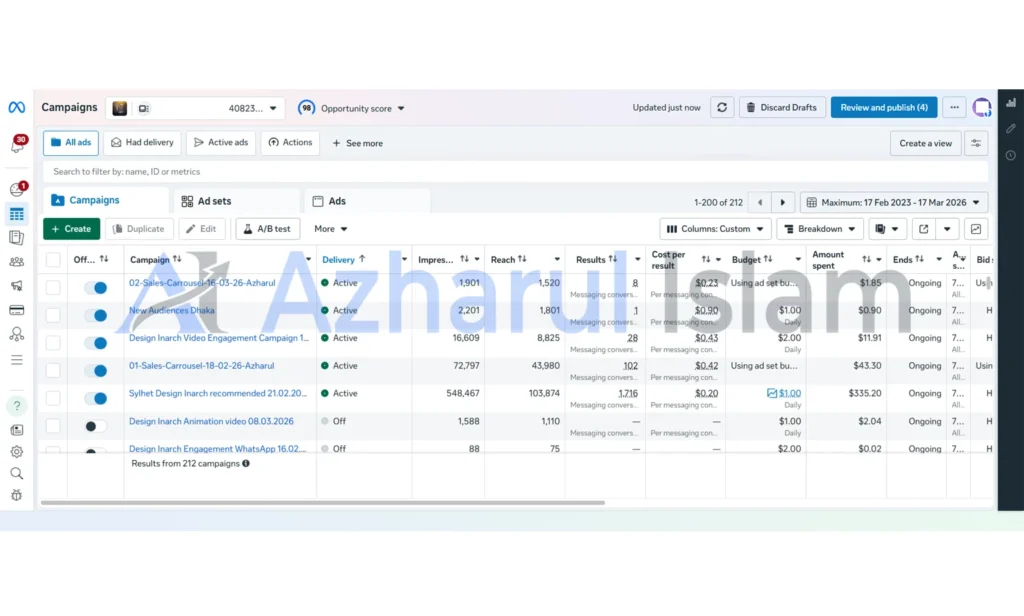Refresh the campaign data with reload icon
The height and width of the screenshot is (616, 1024).
click(722, 108)
